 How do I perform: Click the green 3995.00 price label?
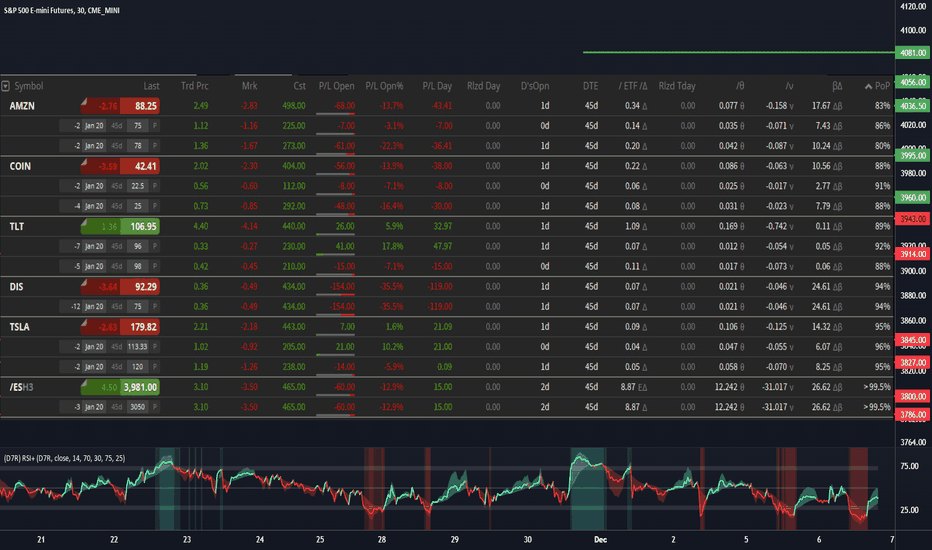click(912, 156)
